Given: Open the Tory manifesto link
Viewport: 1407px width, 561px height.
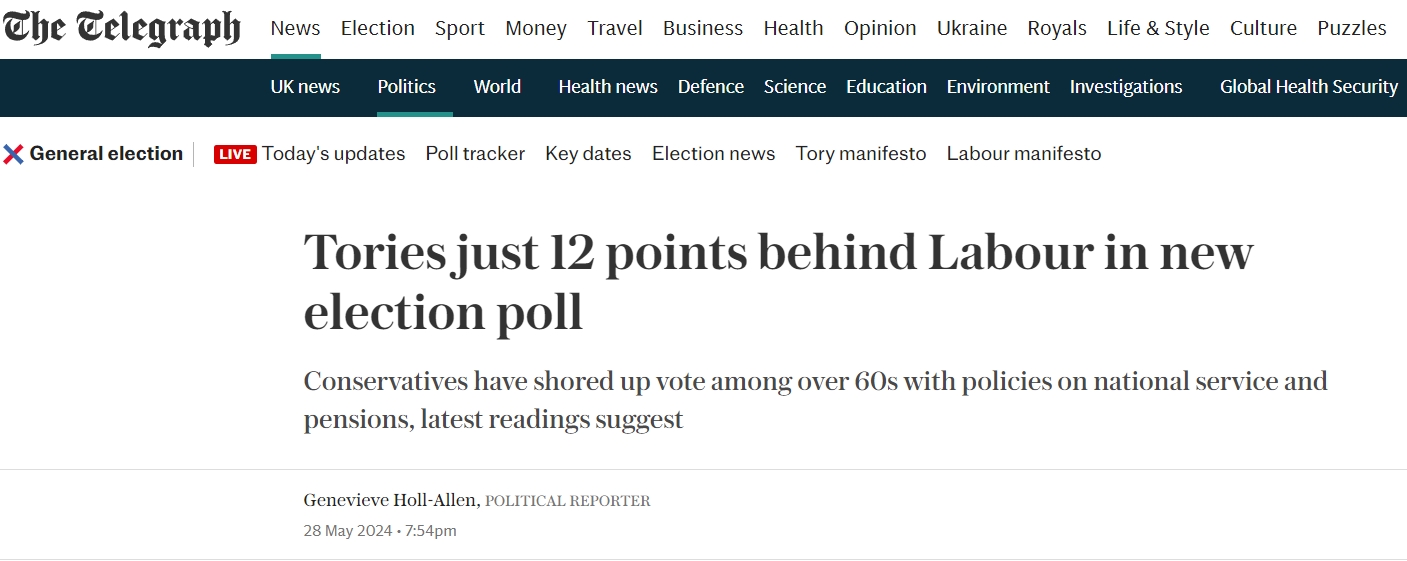Looking at the screenshot, I should pos(861,154).
